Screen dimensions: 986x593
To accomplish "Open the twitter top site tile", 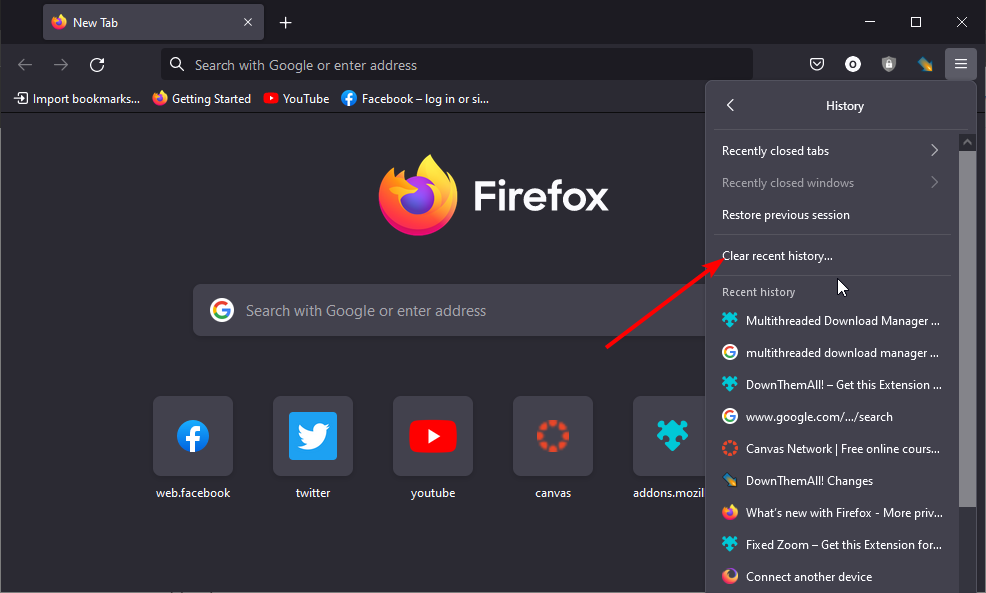I will [x=313, y=436].
